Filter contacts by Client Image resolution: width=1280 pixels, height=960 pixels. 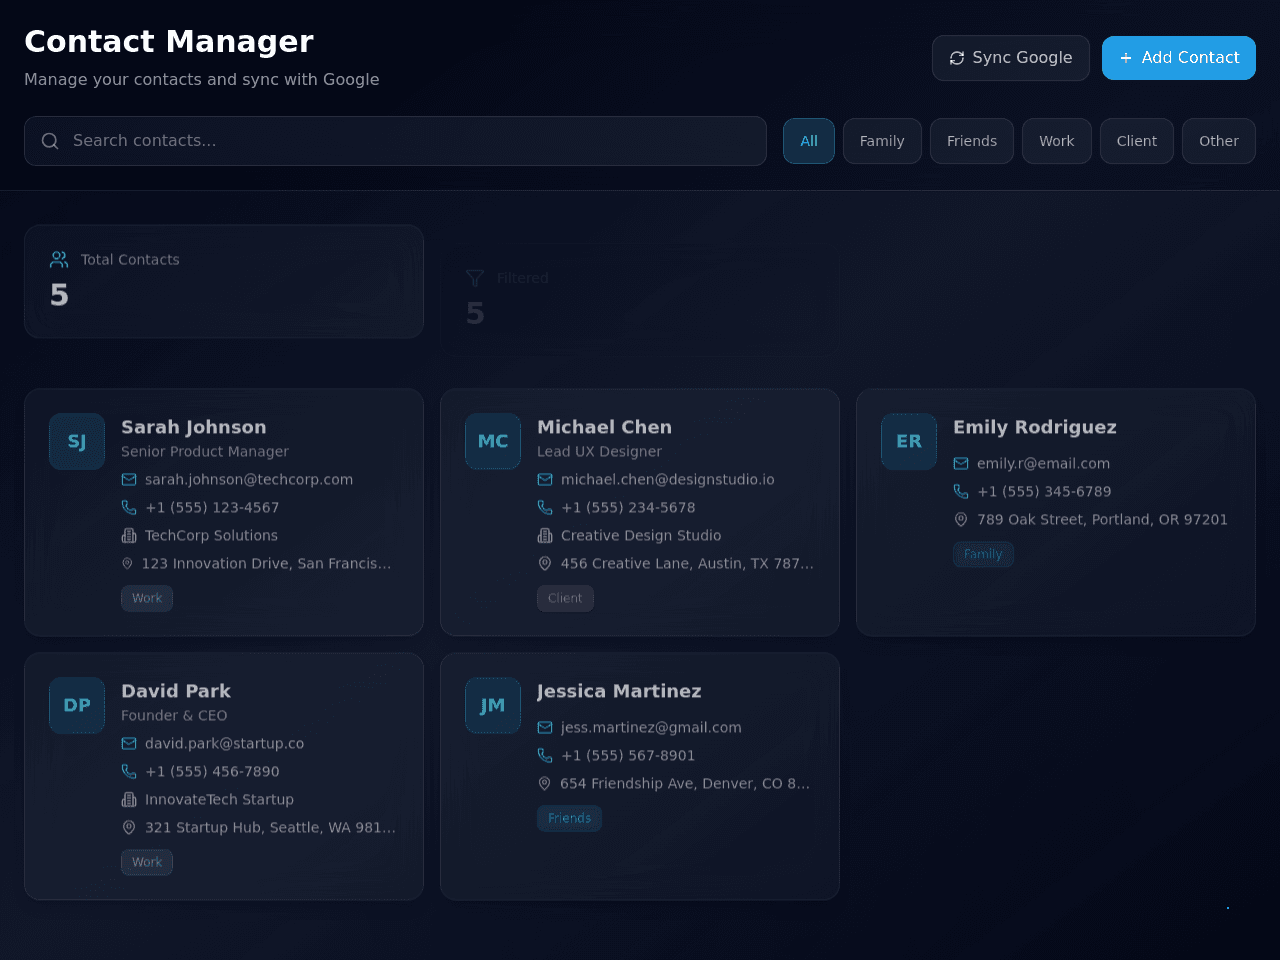pos(1137,141)
